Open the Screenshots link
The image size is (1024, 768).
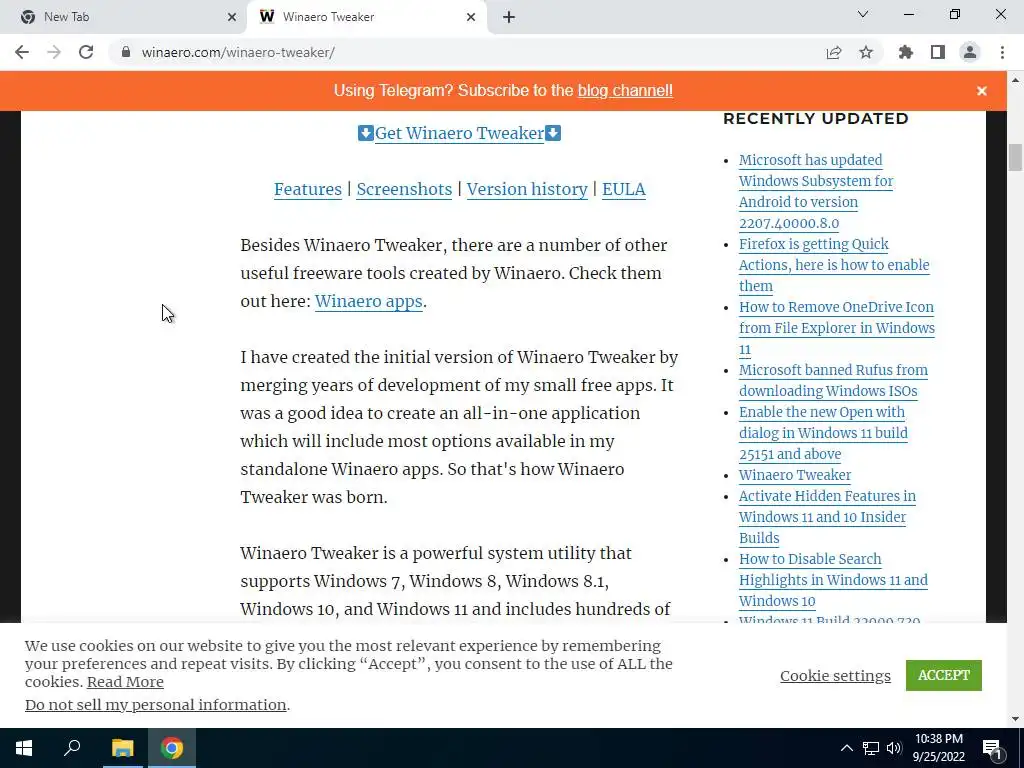pos(404,189)
